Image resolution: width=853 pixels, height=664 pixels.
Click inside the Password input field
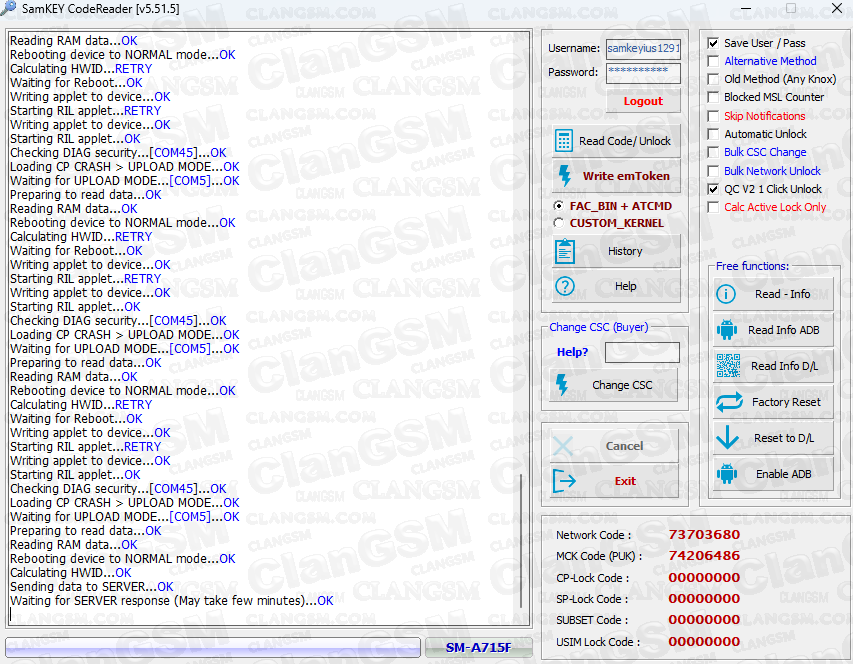click(643, 72)
